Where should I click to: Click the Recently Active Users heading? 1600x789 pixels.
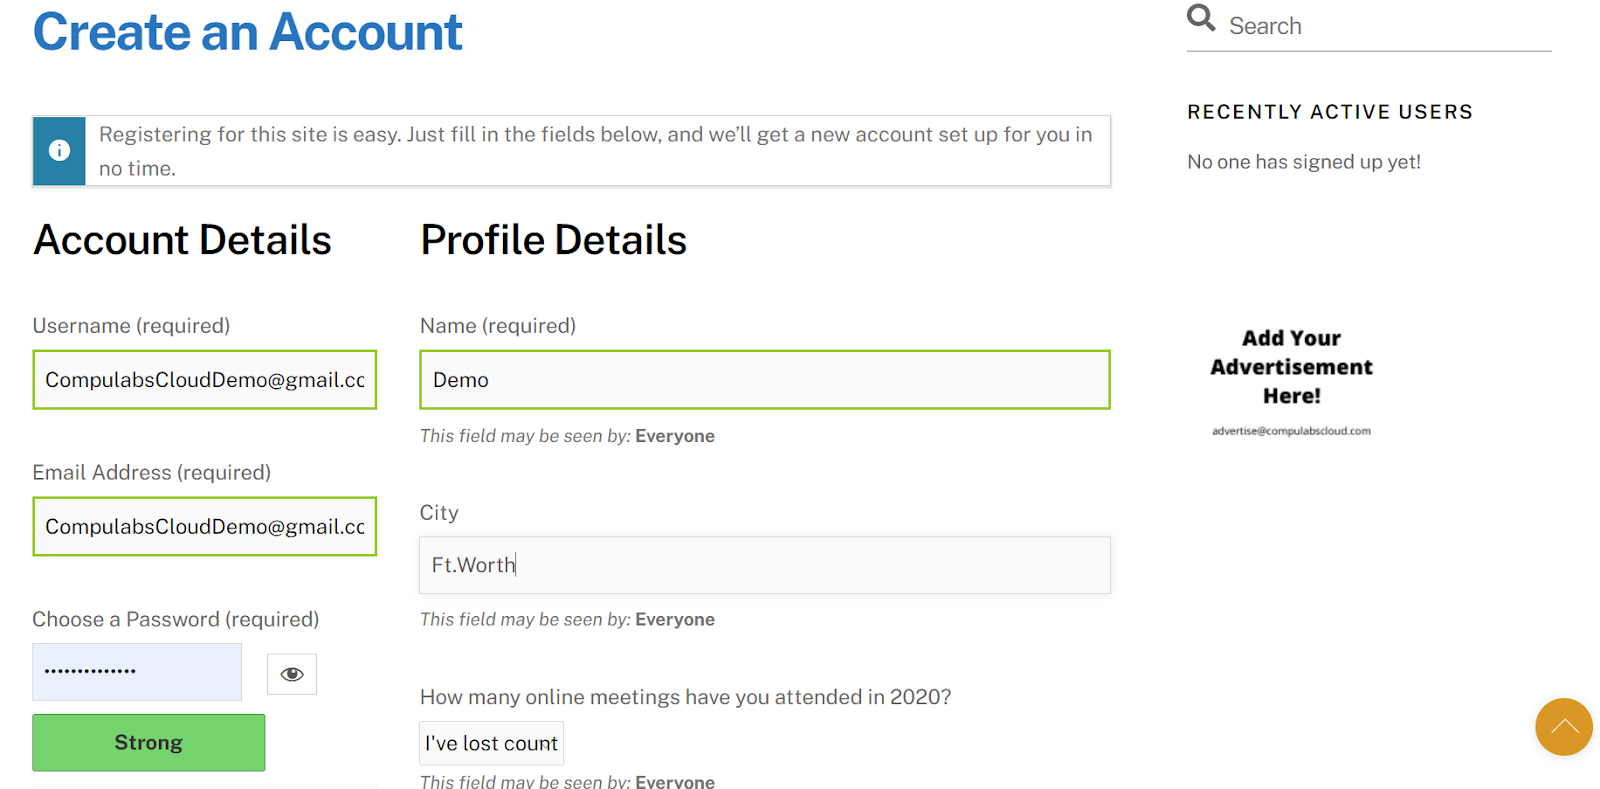click(1329, 112)
